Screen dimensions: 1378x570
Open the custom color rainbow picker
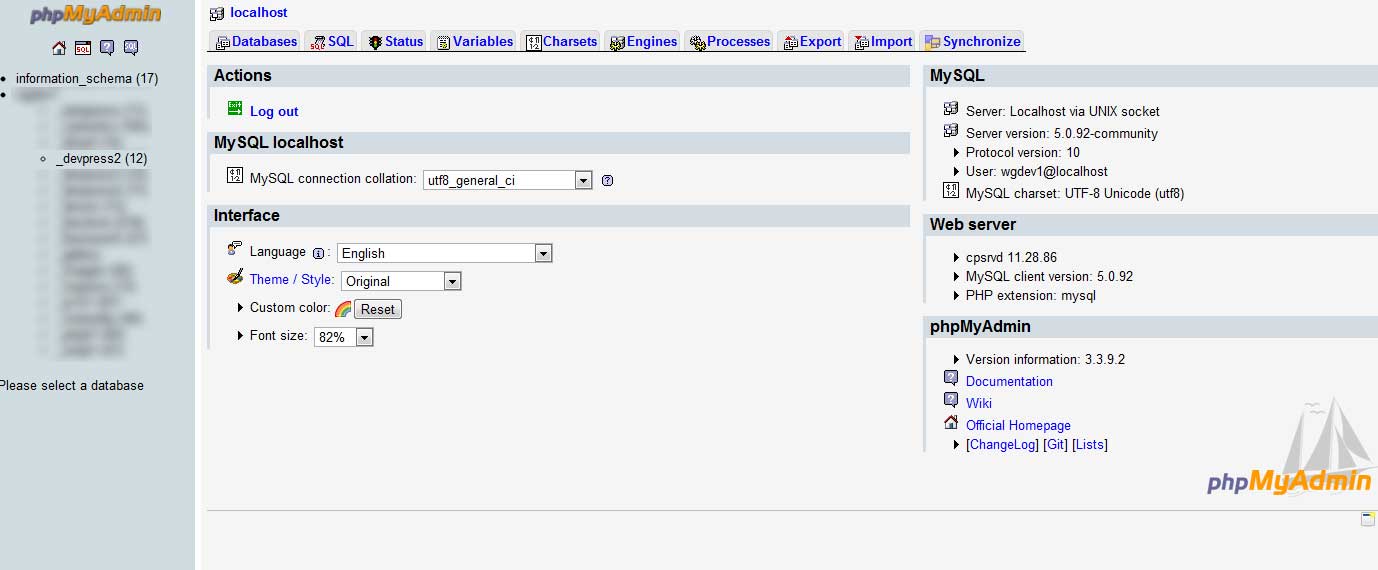tap(343, 309)
